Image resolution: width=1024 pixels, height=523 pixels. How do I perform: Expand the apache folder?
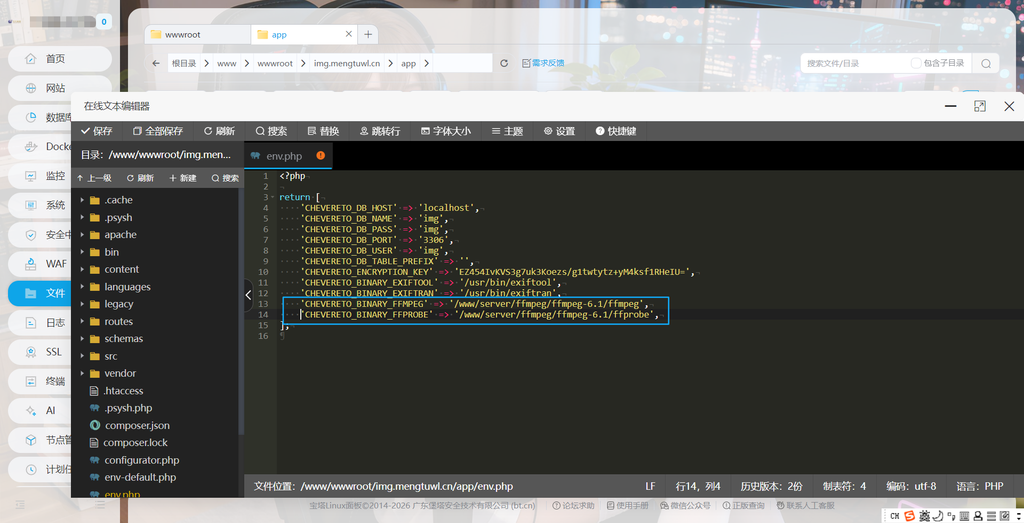(82, 234)
